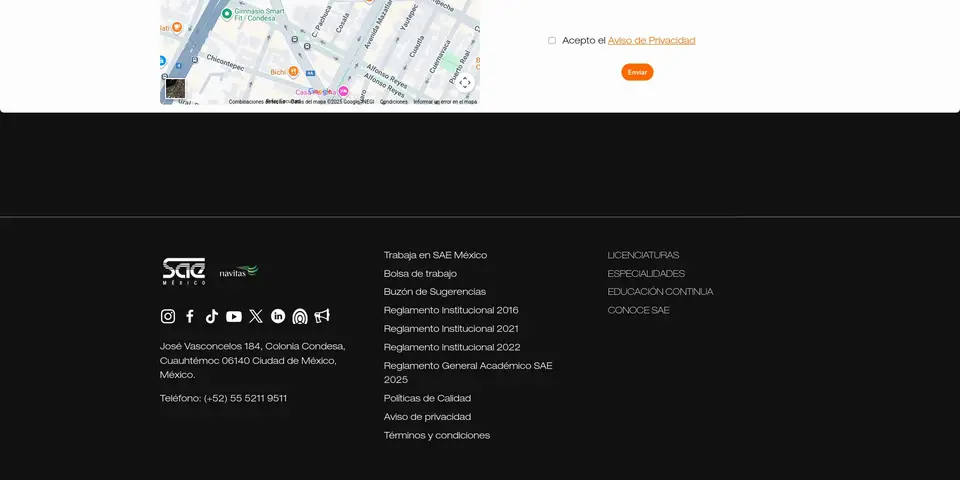Click the Facebook icon in footer
This screenshot has height=480, width=960.
pyautogui.click(x=190, y=316)
